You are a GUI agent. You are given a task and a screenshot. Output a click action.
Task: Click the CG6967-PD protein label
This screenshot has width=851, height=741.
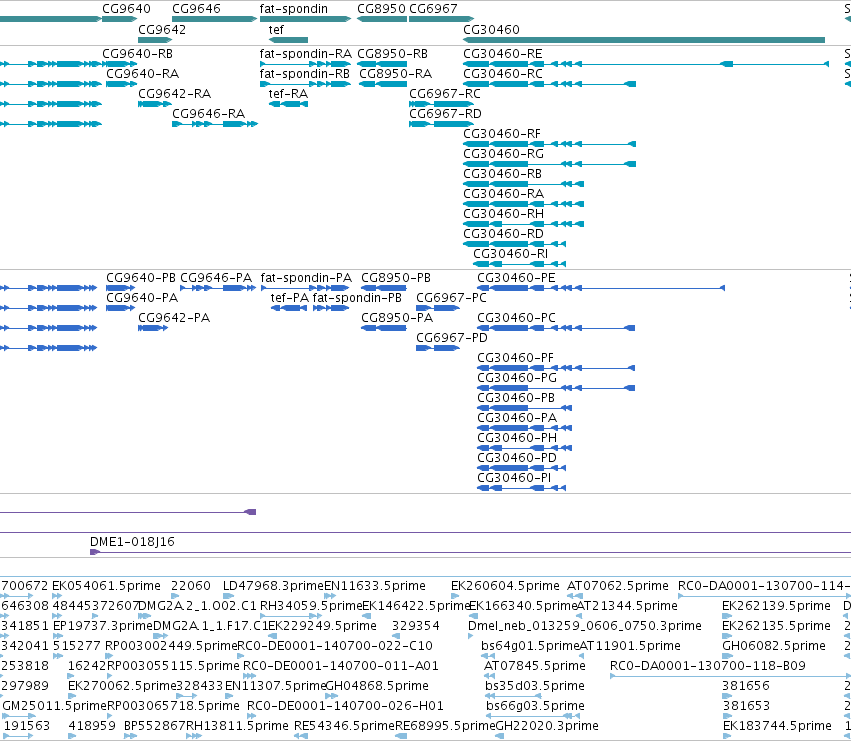(x=452, y=338)
